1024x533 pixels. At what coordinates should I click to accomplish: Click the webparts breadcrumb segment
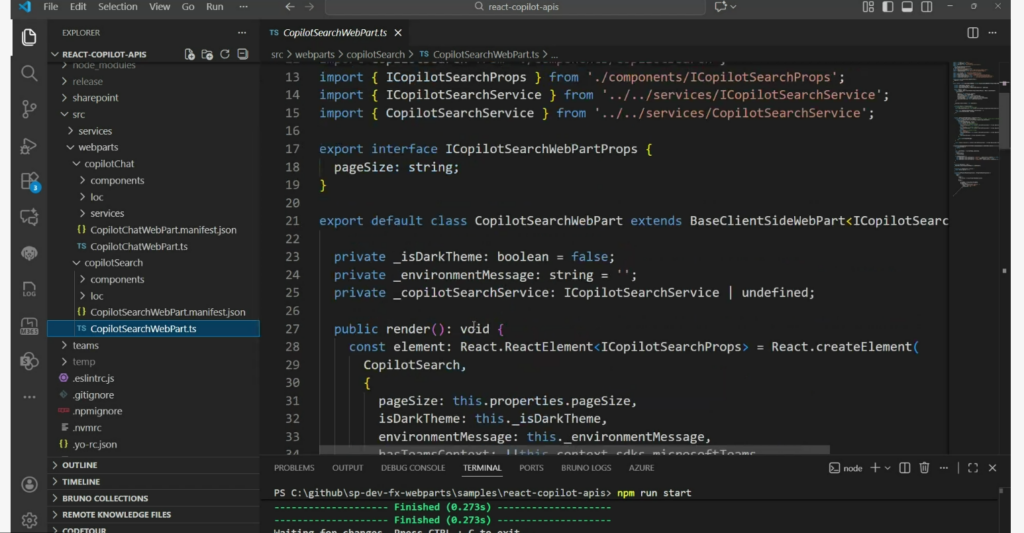314,54
